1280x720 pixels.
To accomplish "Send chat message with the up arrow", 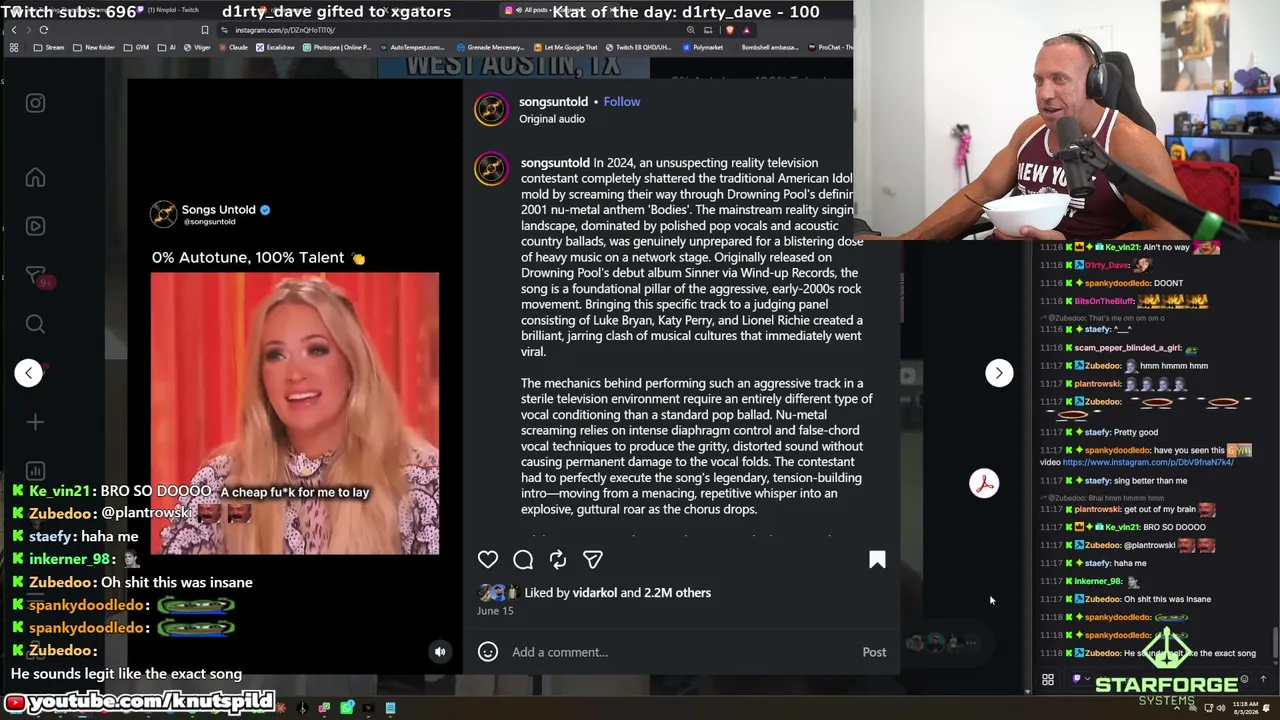I will 1263,680.
